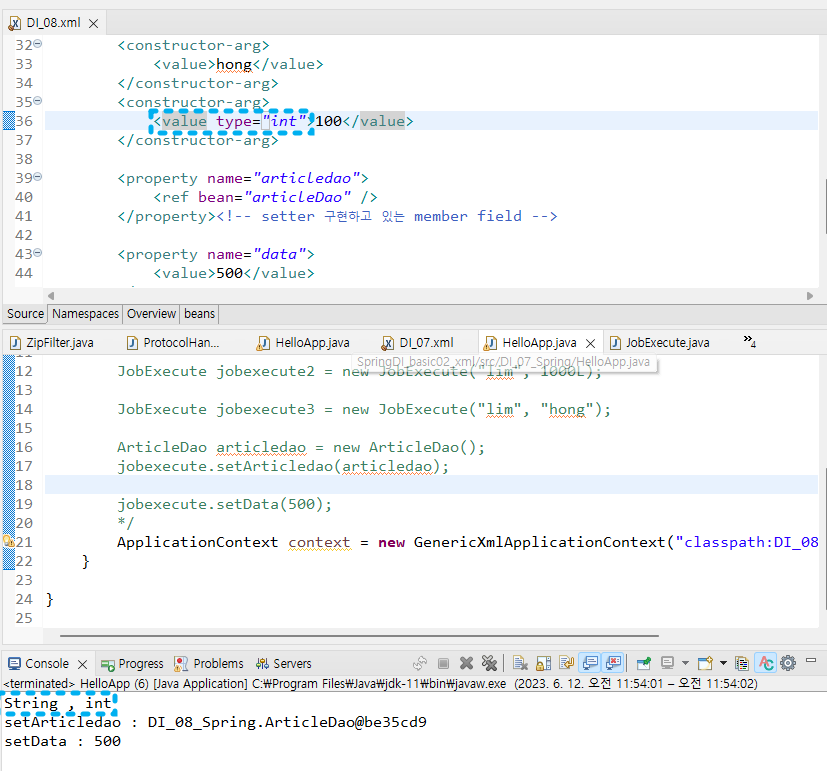This screenshot has height=771, width=827.
Task: Click the console colored-lines page icon
Action: click(x=742, y=663)
